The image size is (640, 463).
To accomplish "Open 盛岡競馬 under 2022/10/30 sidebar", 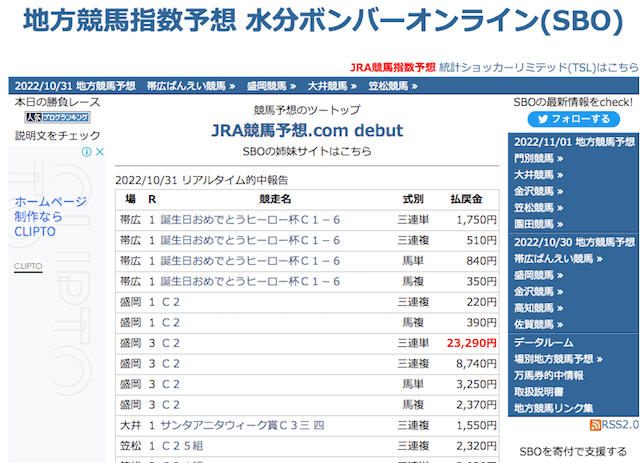I will click(x=538, y=275).
